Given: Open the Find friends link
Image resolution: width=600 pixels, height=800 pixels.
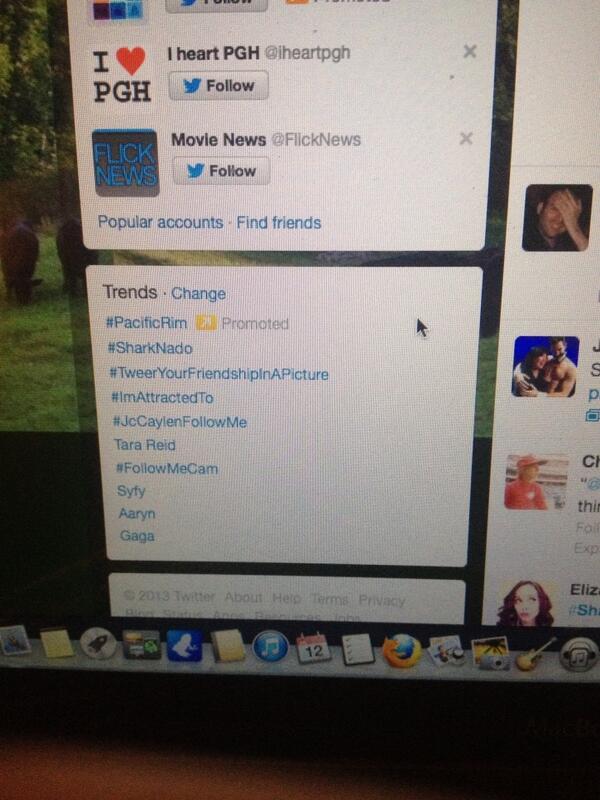Looking at the screenshot, I should pos(279,222).
